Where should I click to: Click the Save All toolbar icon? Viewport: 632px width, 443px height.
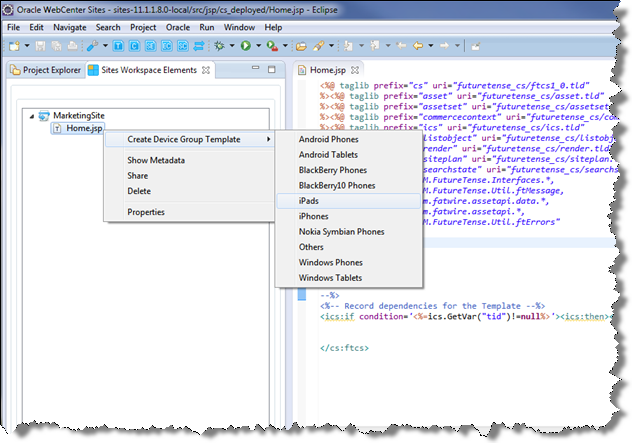click(56, 46)
